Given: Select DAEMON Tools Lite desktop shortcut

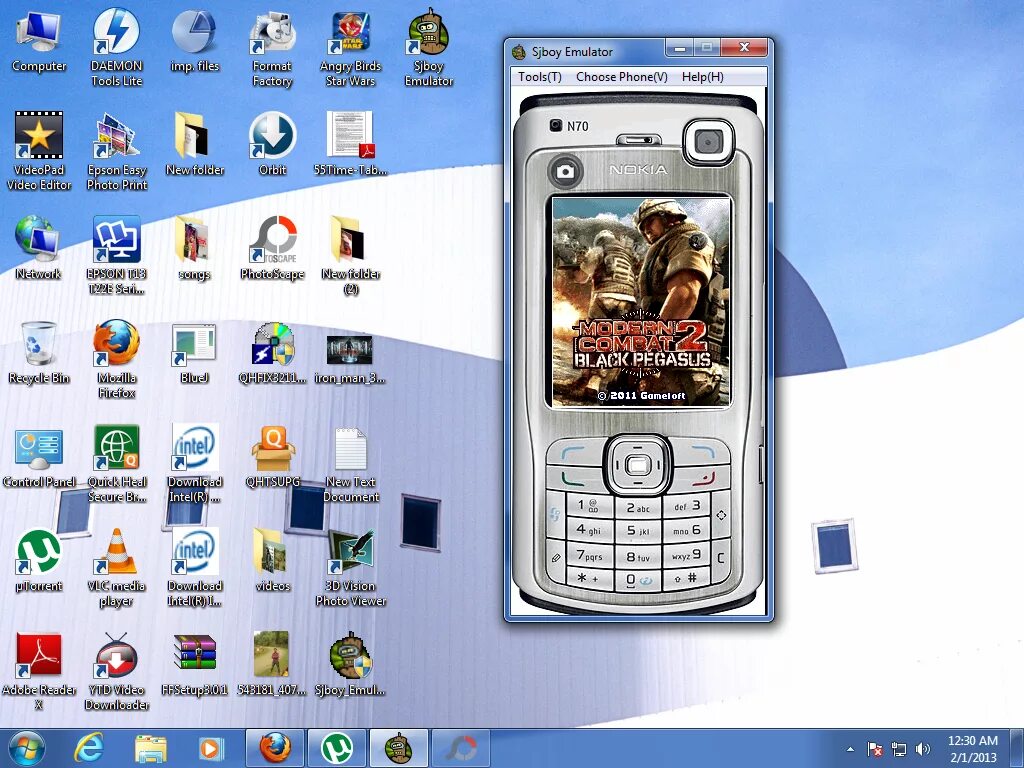Looking at the screenshot, I should tap(116, 48).
